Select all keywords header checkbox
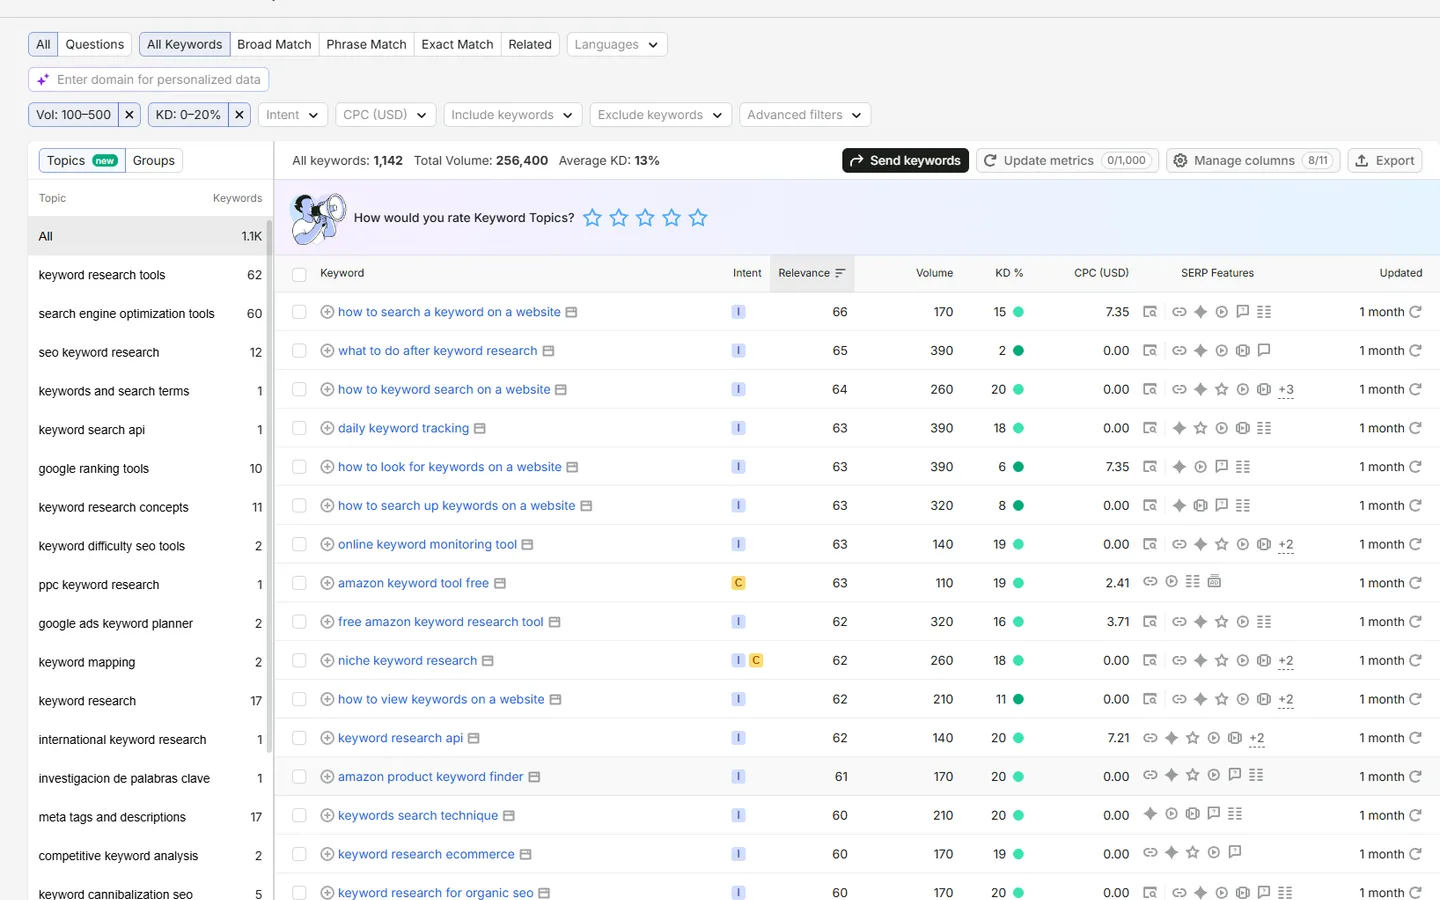1440x900 pixels. [x=299, y=274]
